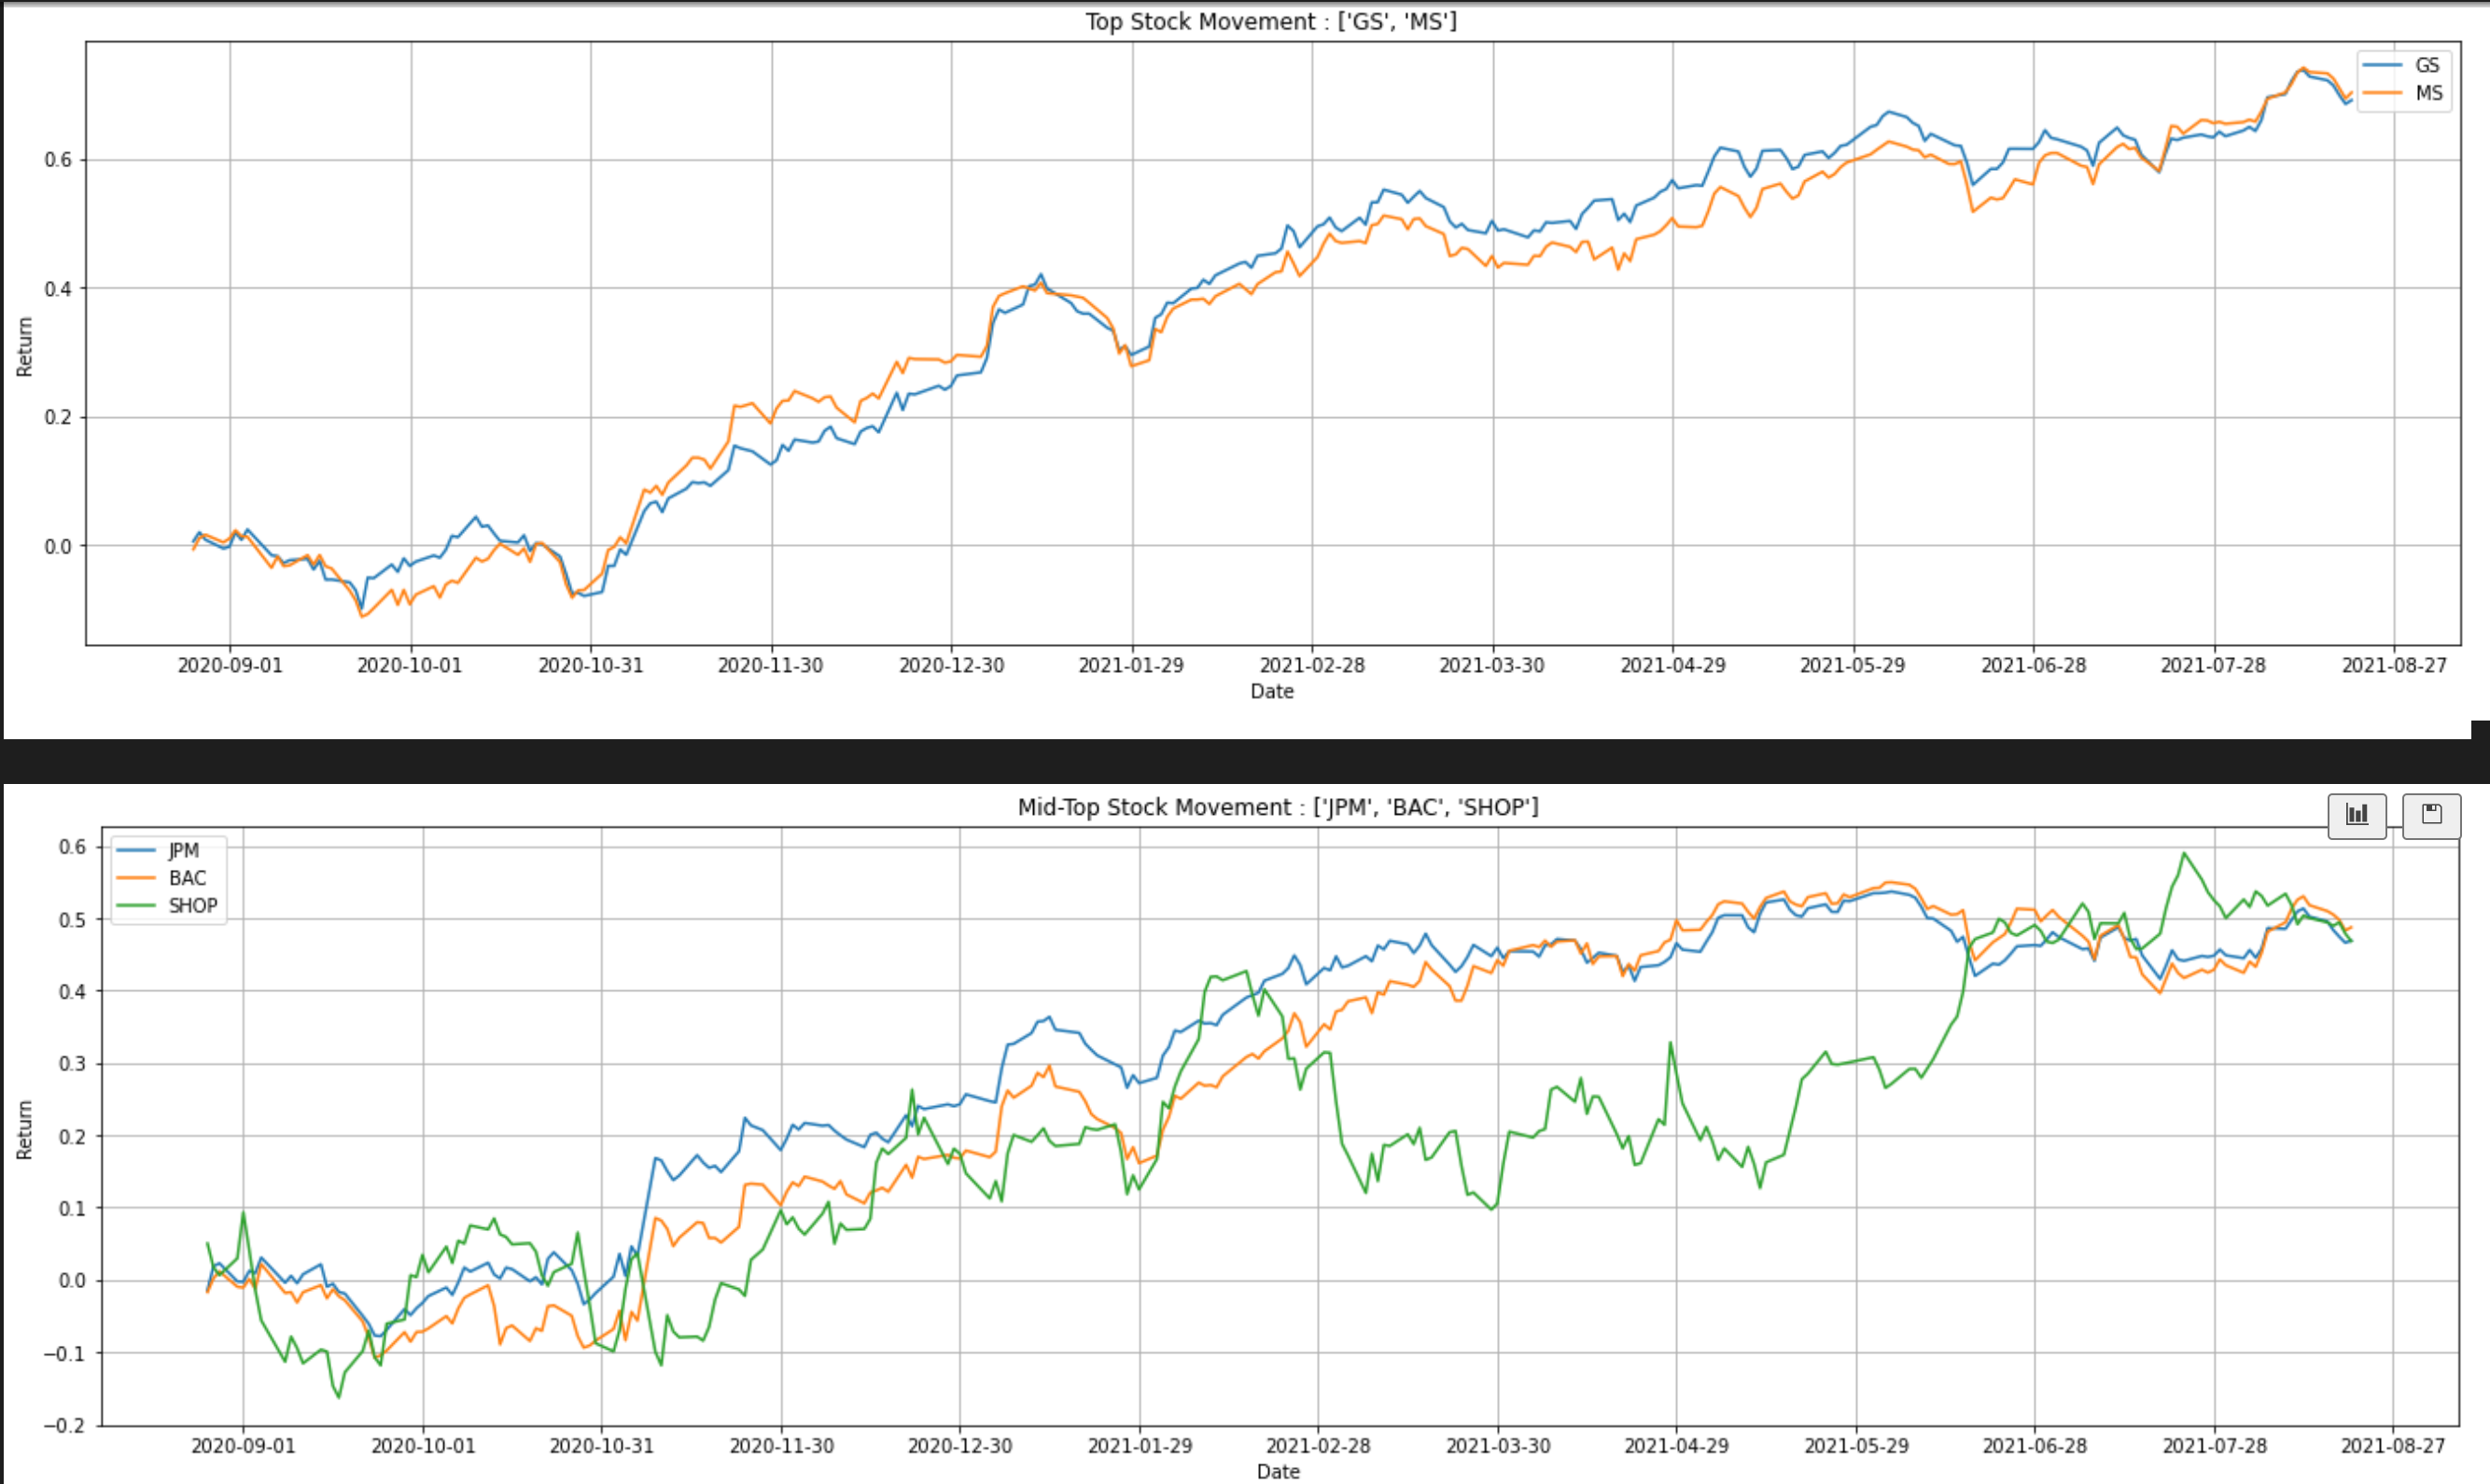
Task: Open the bar chart view icon button
Action: pyautogui.click(x=2357, y=815)
